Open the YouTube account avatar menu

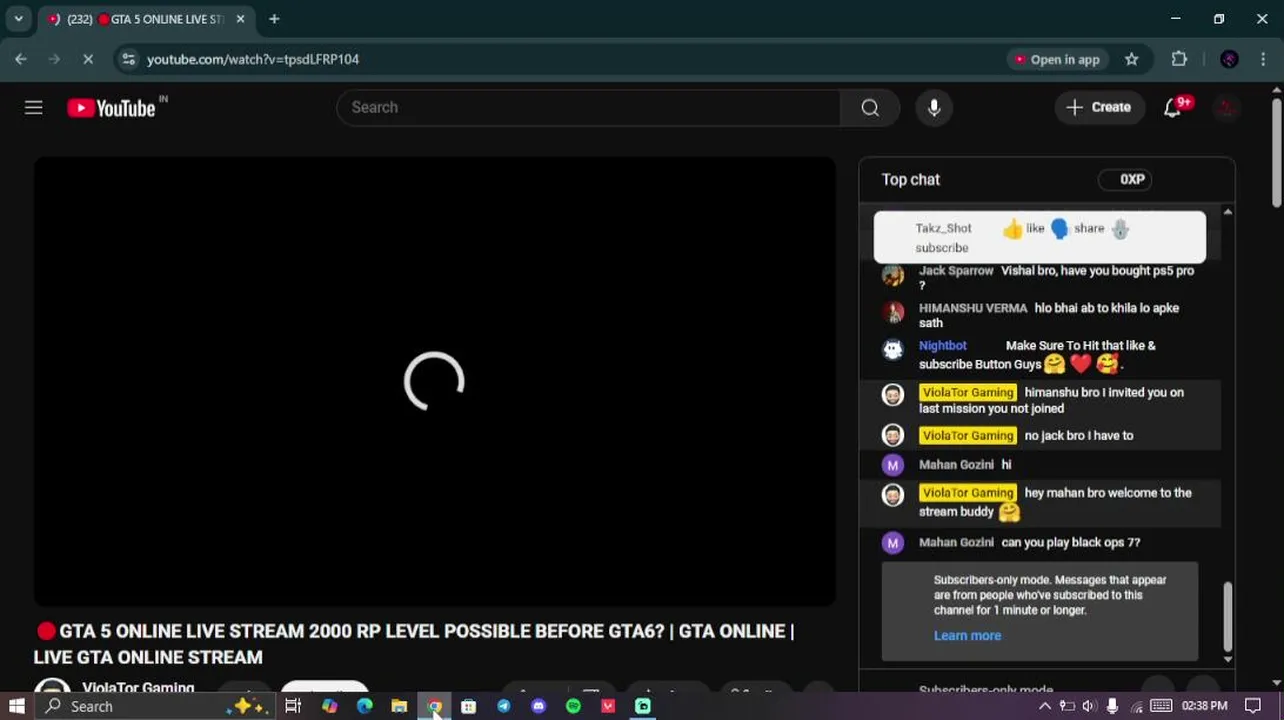[x=1226, y=108]
